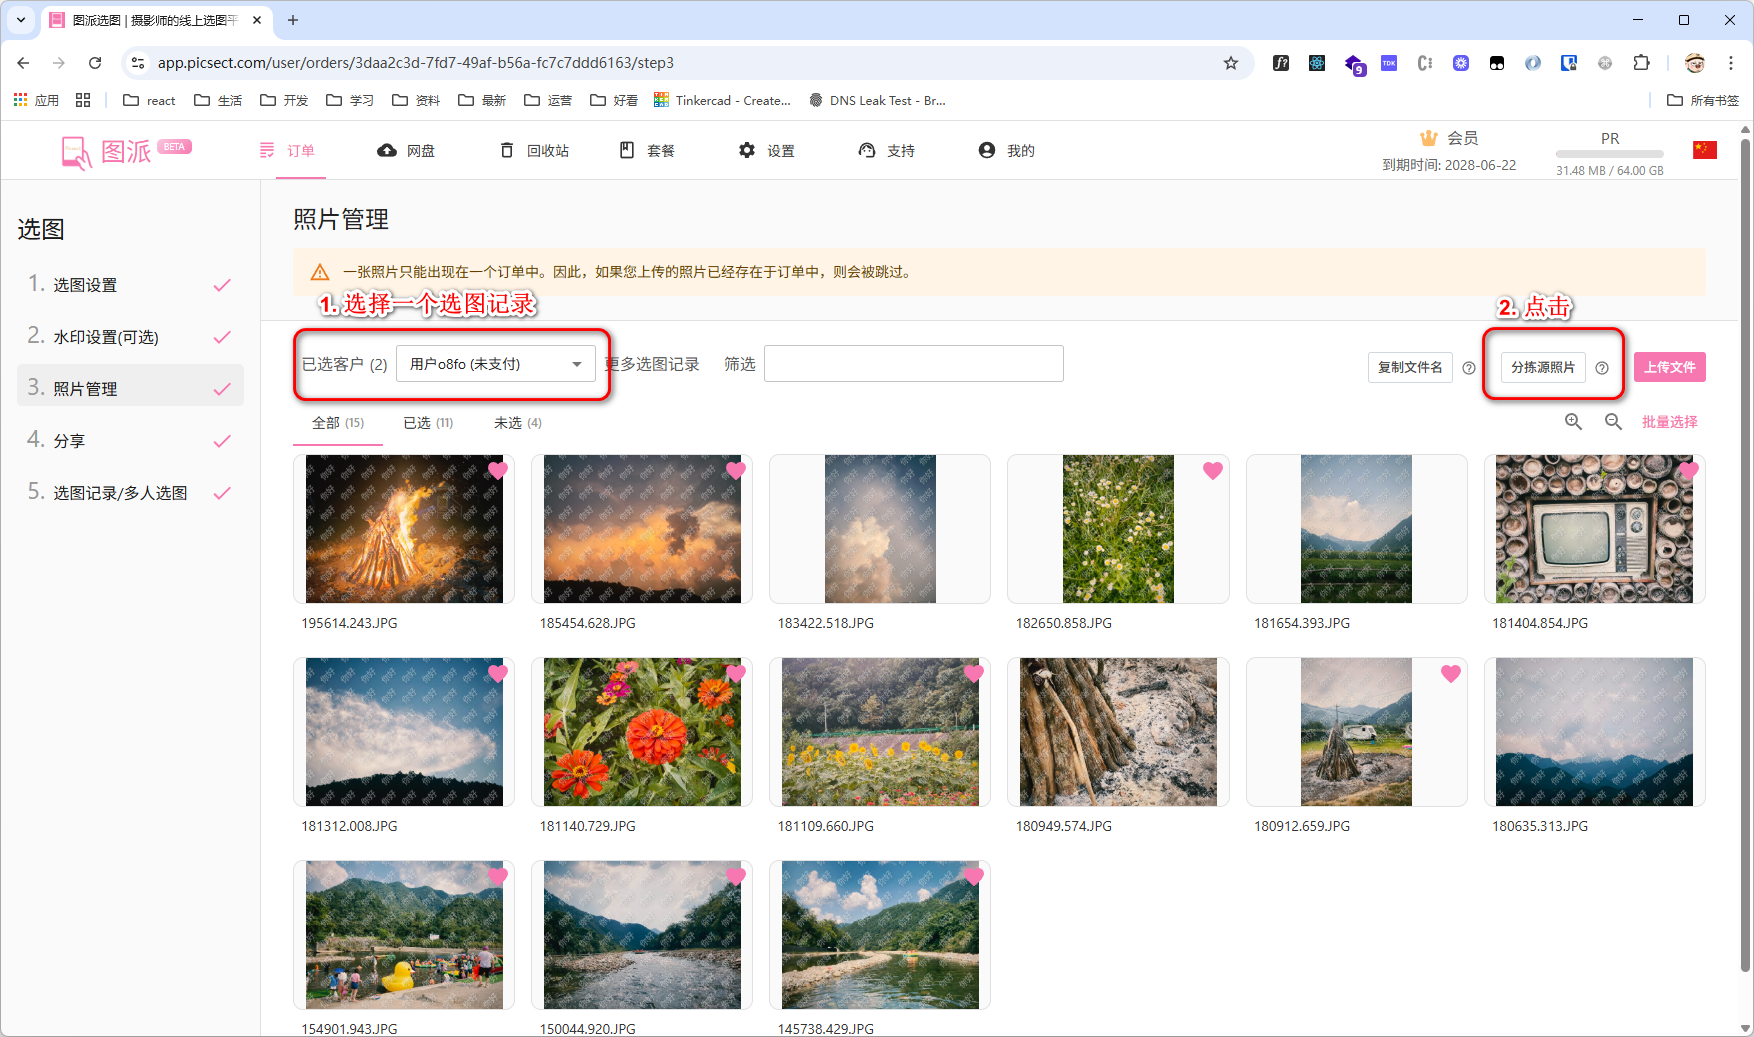Zoom out thumbnails with magnifier minus
This screenshot has height=1037, width=1754.
[1613, 421]
